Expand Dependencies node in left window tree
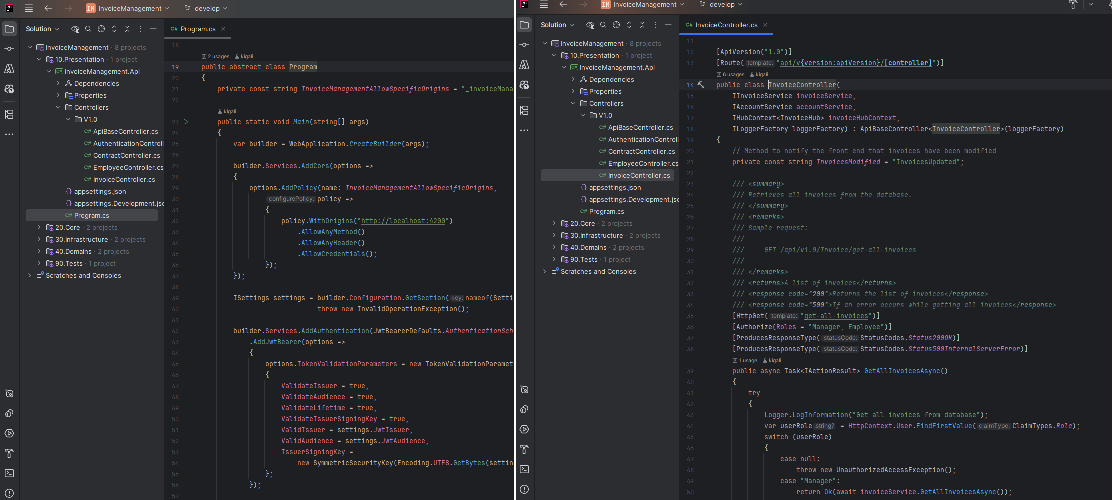The height and width of the screenshot is (500, 1113). pos(59,84)
